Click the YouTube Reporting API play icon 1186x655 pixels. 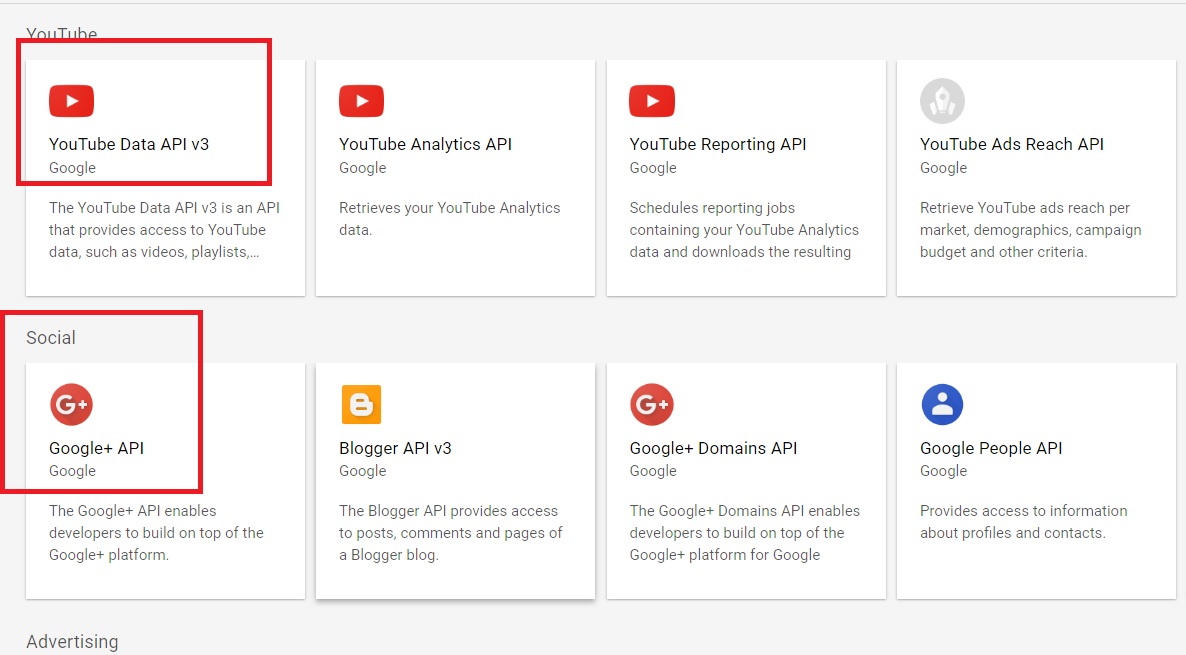pos(651,101)
